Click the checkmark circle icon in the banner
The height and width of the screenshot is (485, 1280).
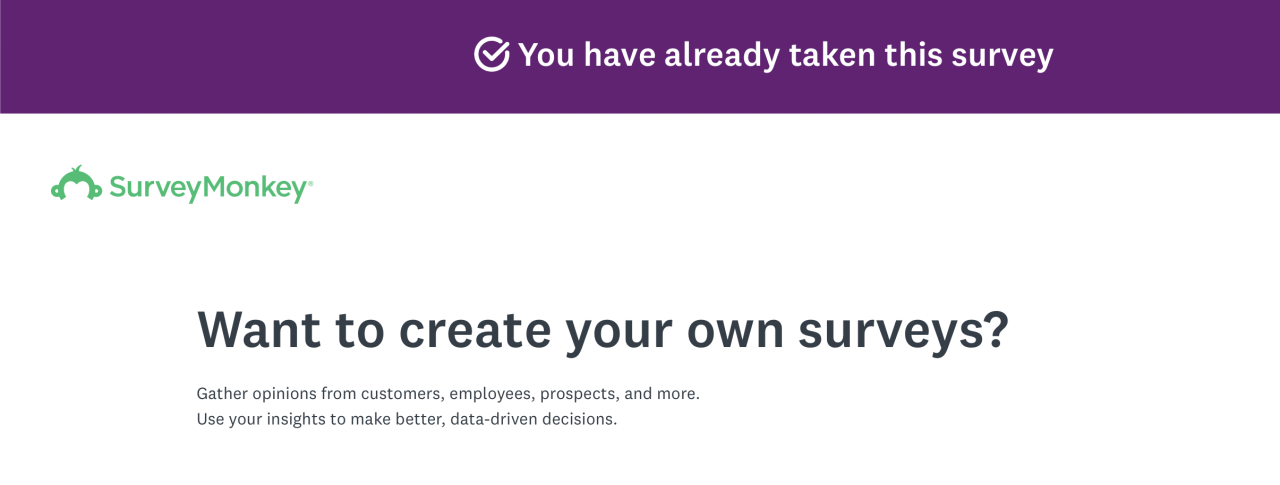tap(491, 55)
